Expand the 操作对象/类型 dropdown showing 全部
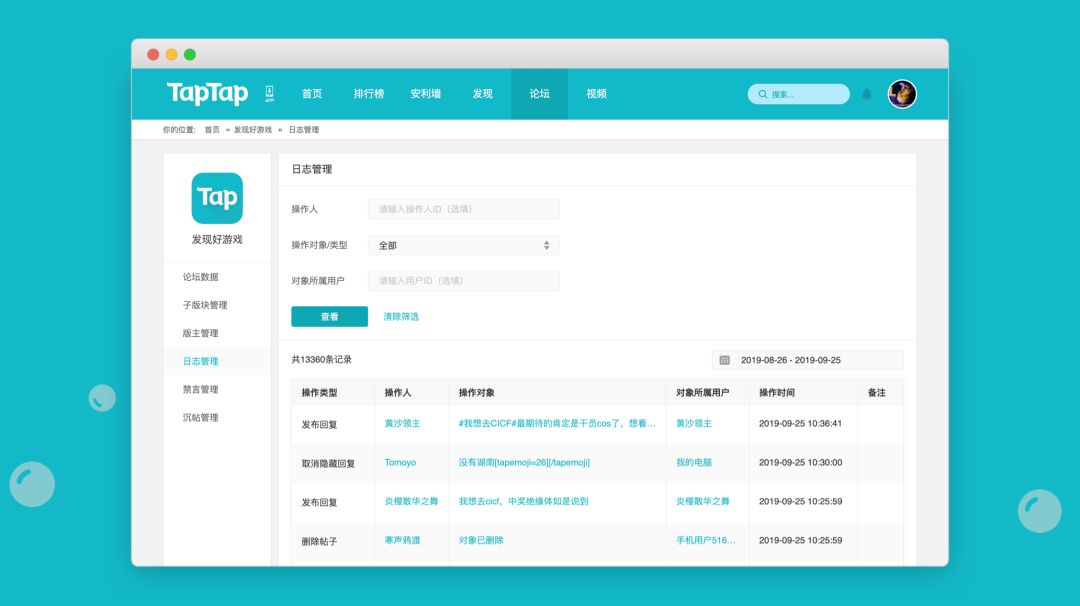 [x=463, y=245]
